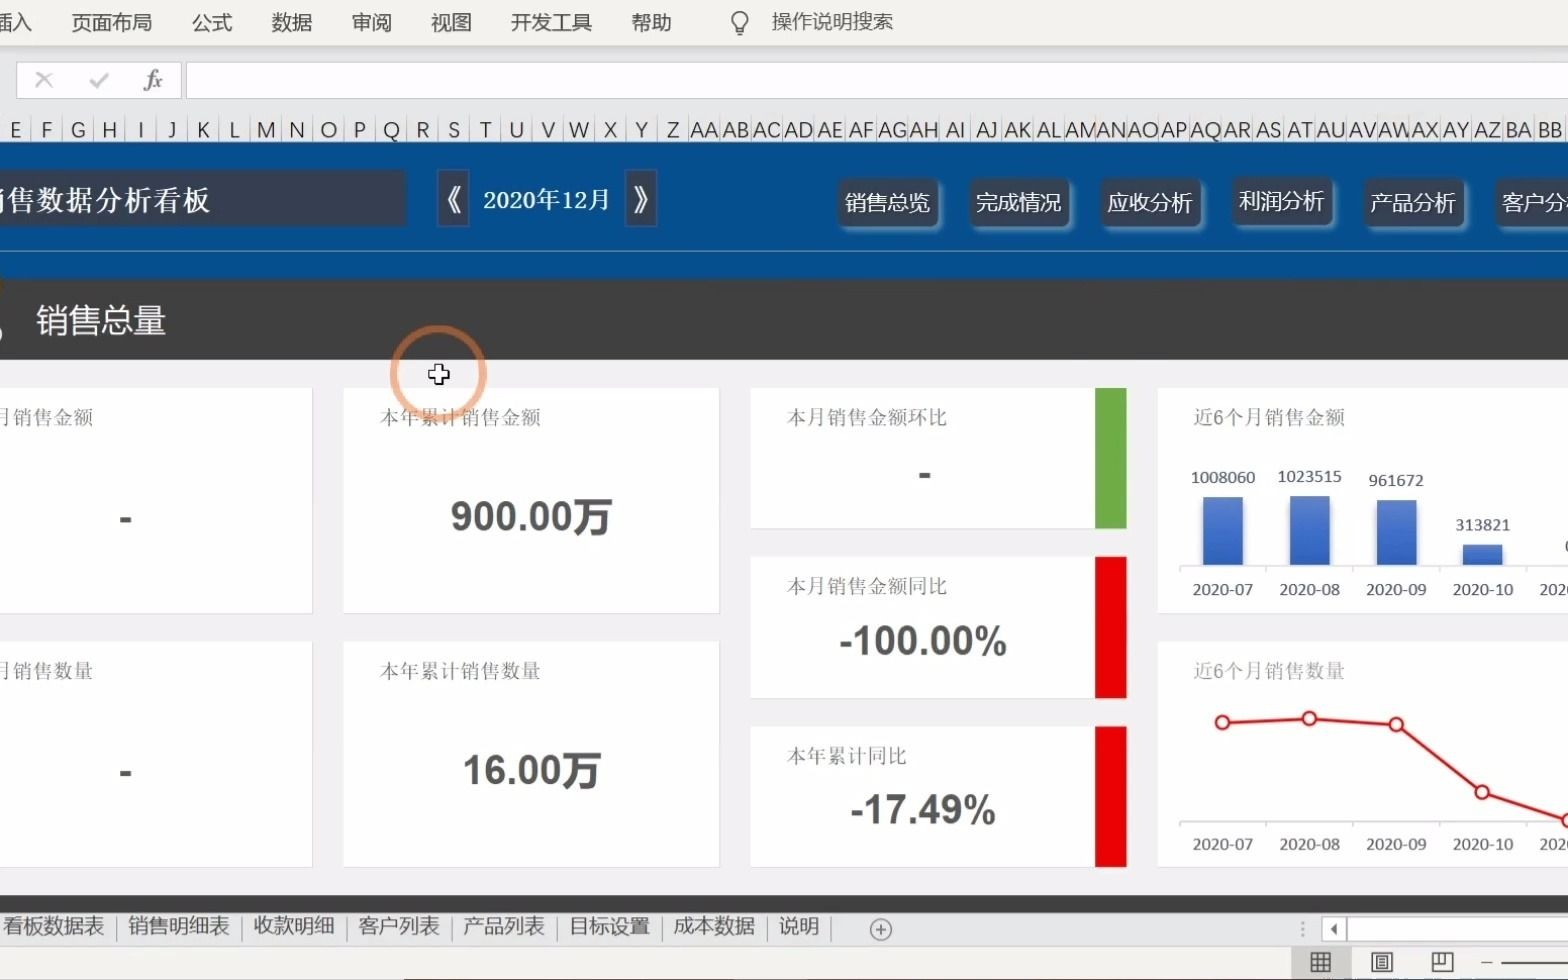Click the 近6个月销售数量 chart title
The image size is (1568, 980).
[1269, 671]
